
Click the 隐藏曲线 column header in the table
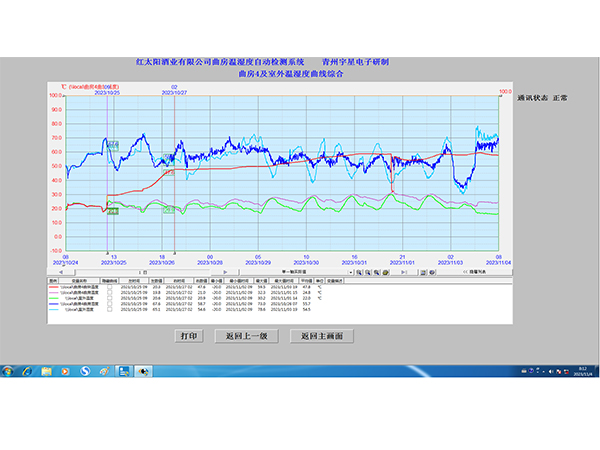tap(110, 281)
